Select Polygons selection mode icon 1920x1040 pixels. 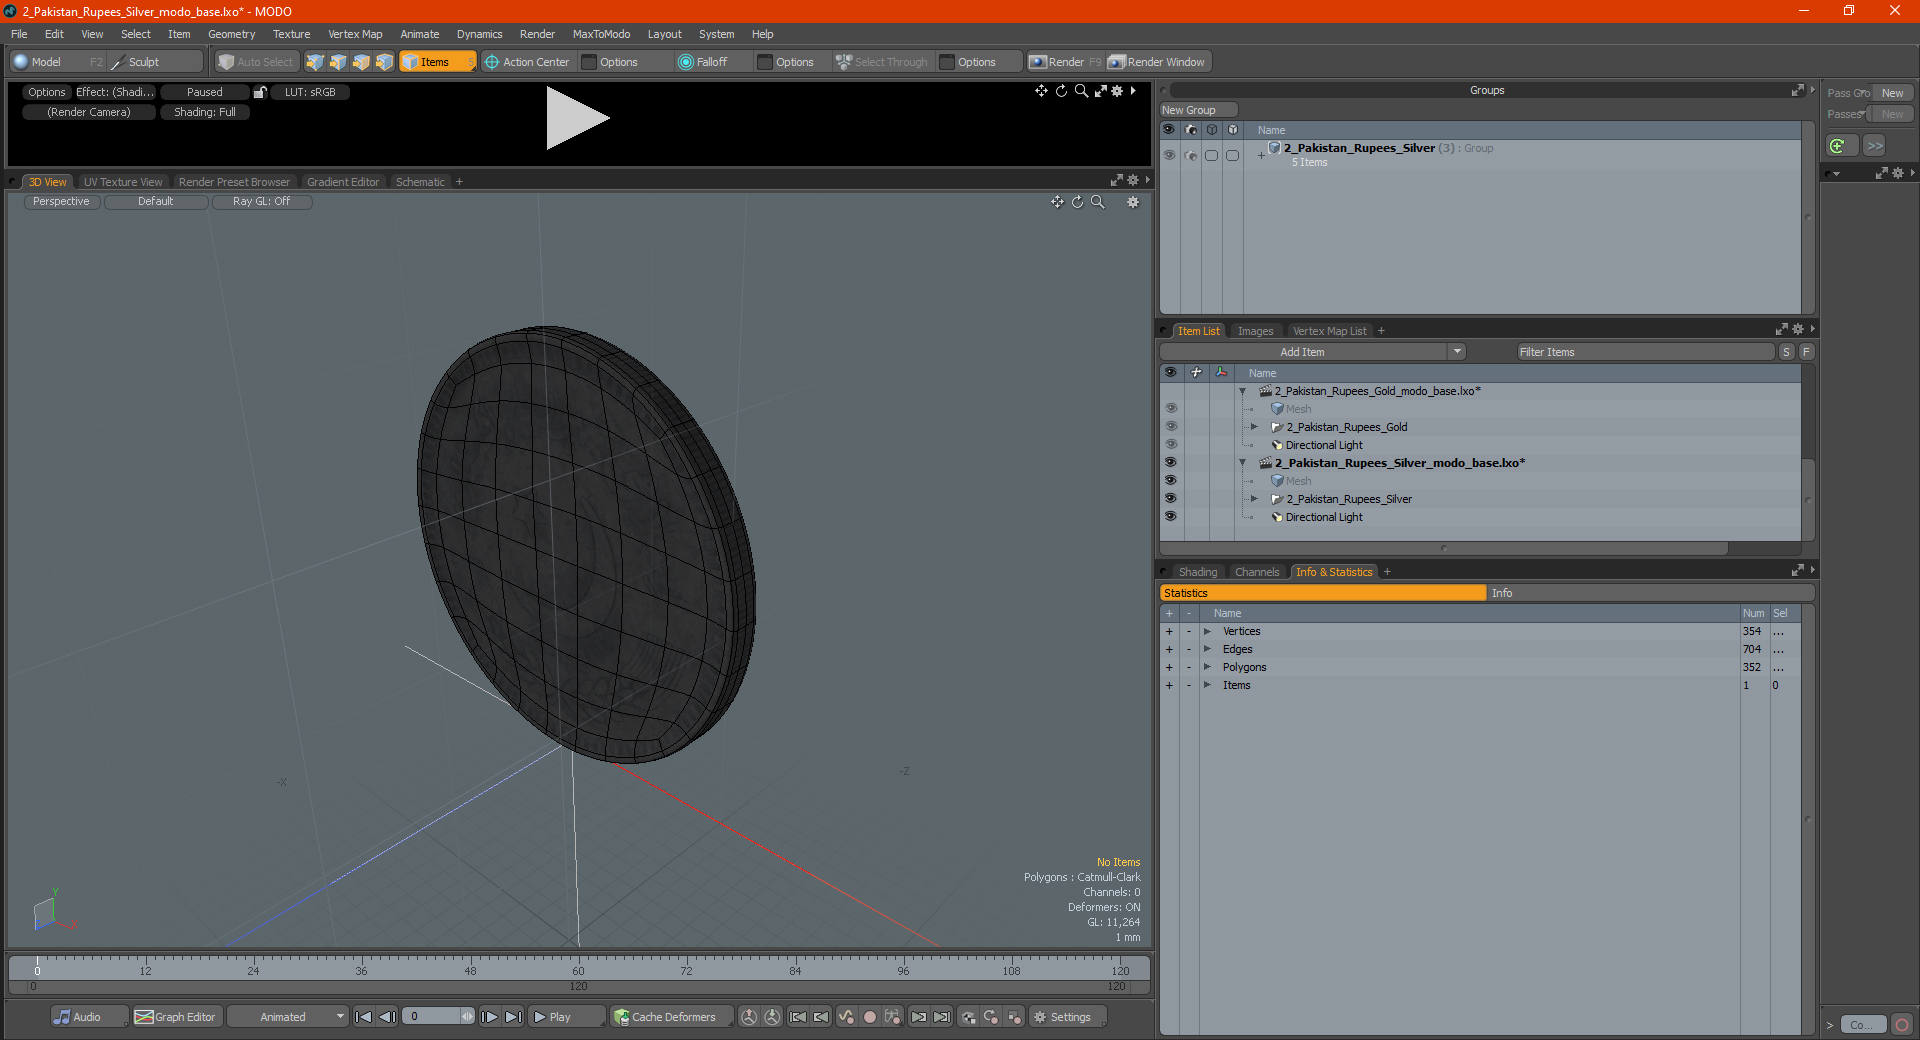361,62
